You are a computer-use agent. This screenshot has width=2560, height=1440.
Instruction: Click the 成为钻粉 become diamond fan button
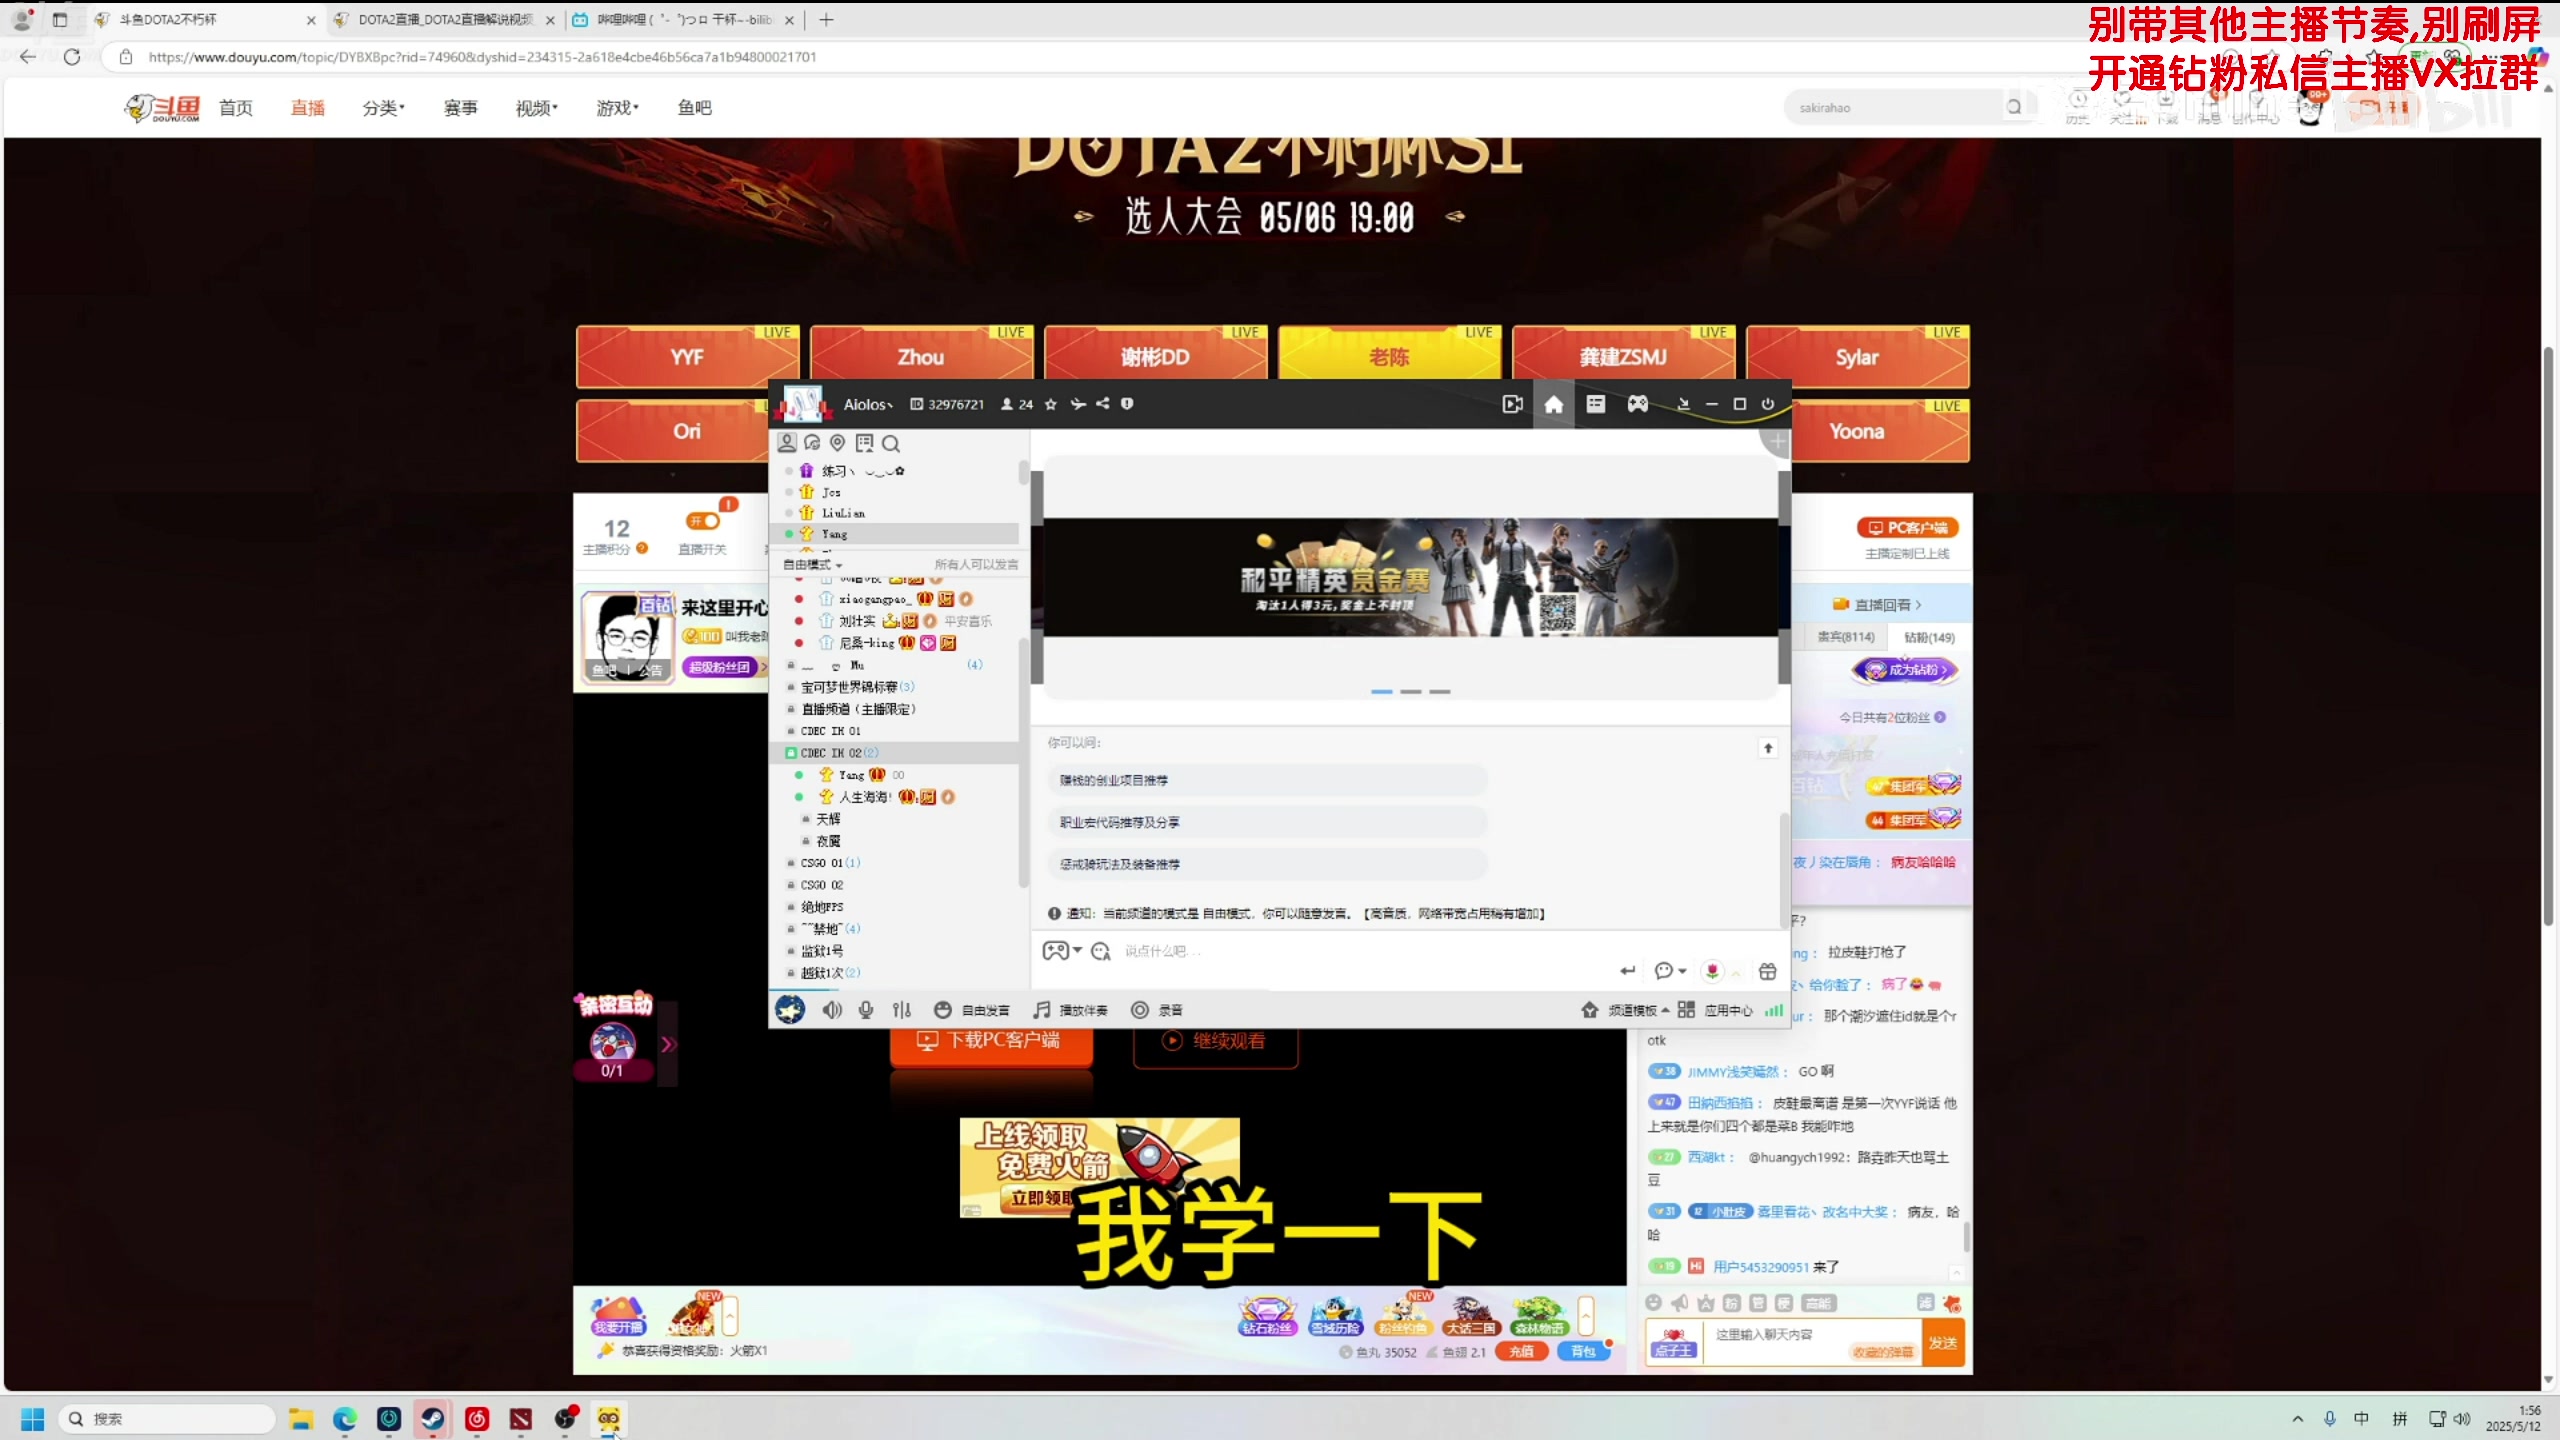(x=1907, y=670)
